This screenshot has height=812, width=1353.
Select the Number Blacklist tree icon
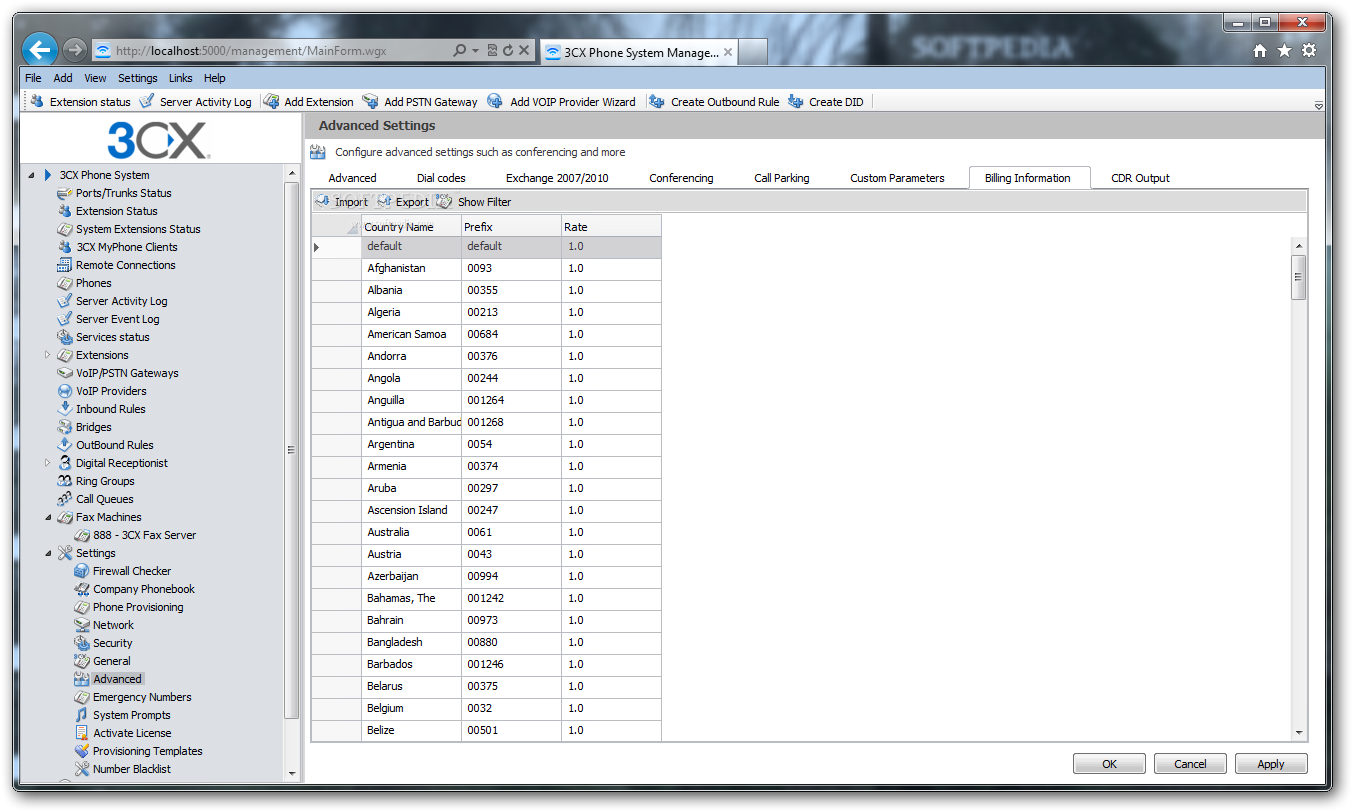[82, 769]
